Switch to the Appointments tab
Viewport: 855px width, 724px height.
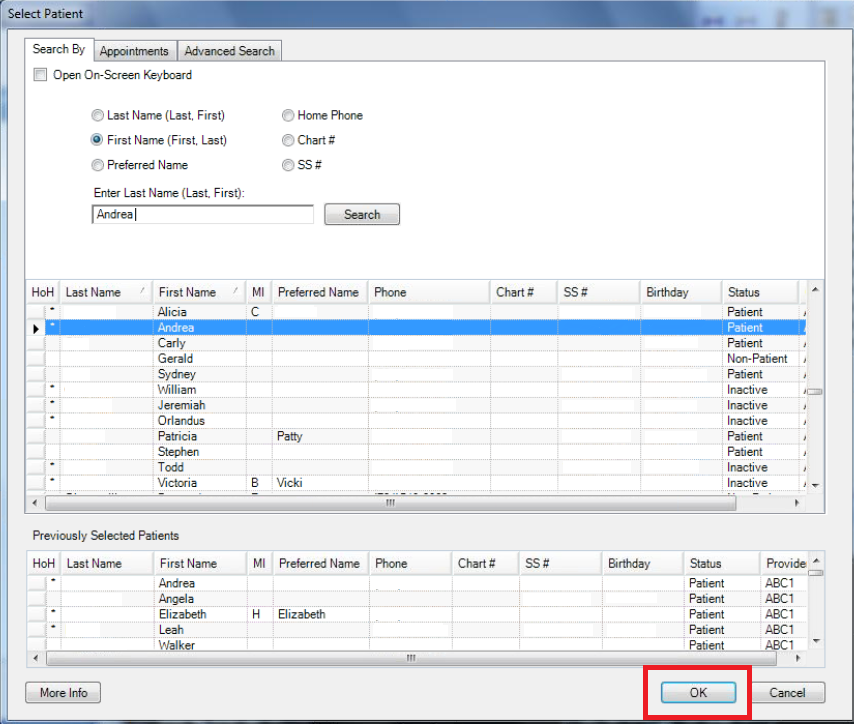coord(134,51)
